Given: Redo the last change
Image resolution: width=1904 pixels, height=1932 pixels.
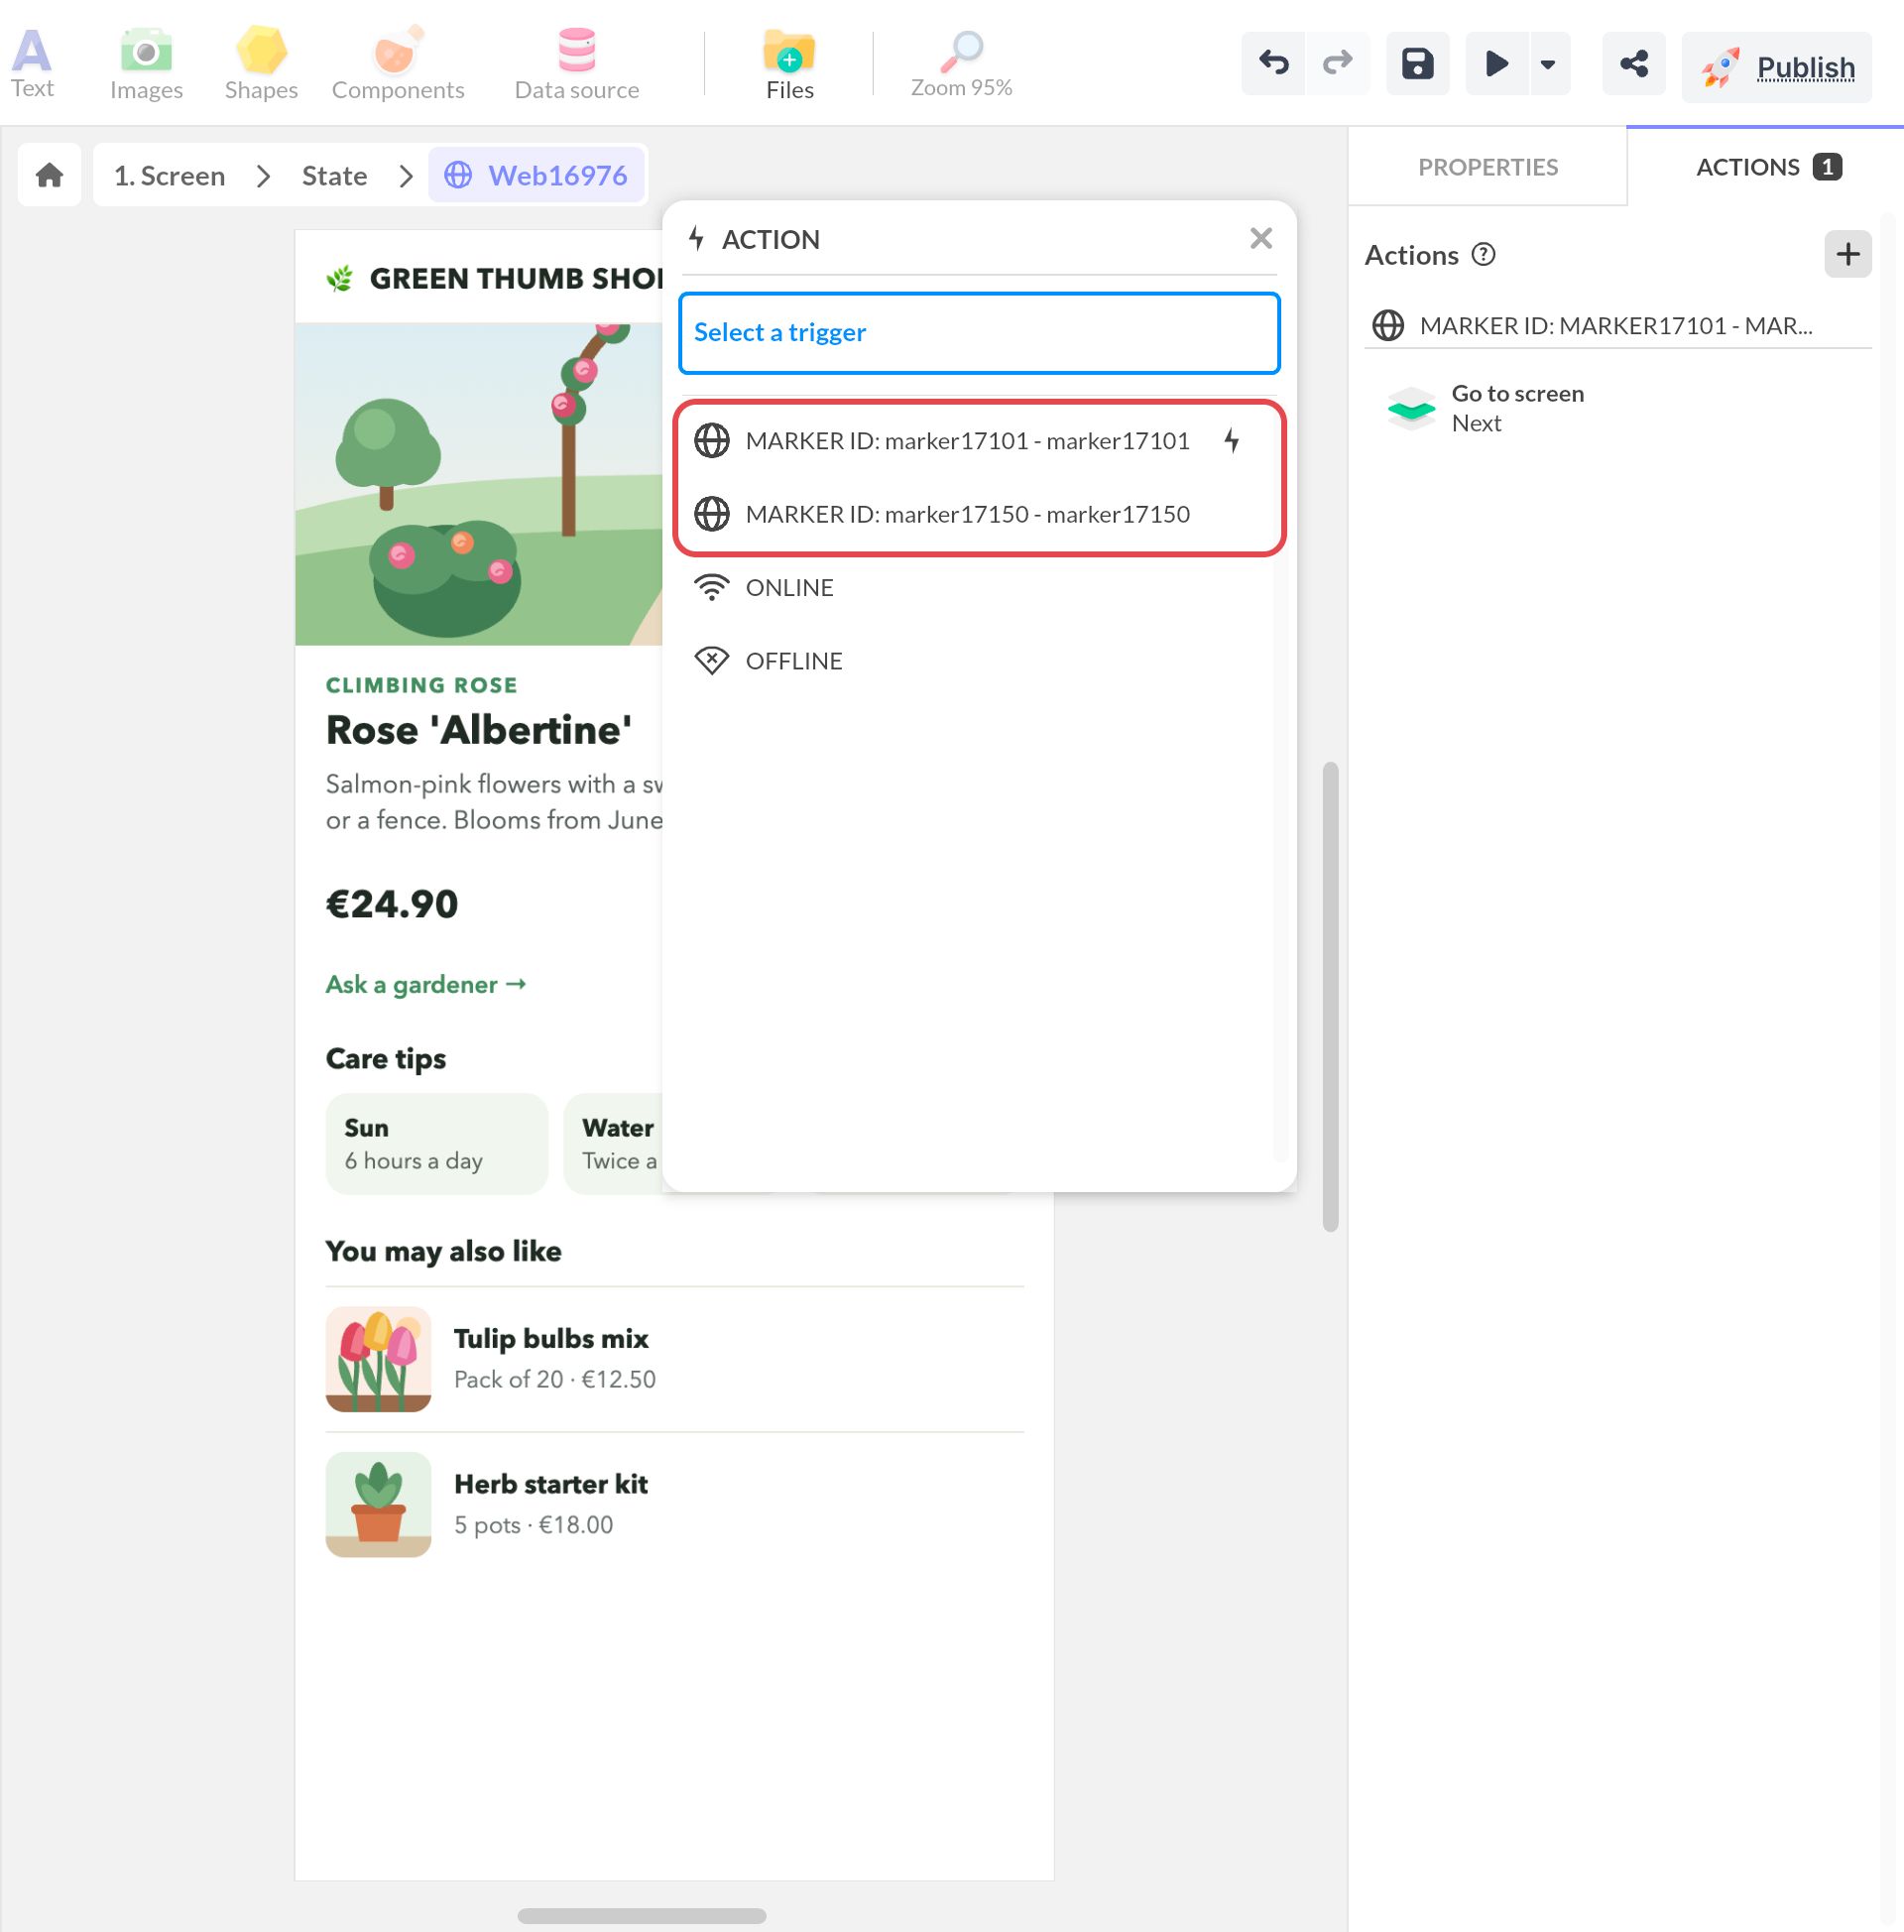Looking at the screenshot, I should click(1337, 64).
